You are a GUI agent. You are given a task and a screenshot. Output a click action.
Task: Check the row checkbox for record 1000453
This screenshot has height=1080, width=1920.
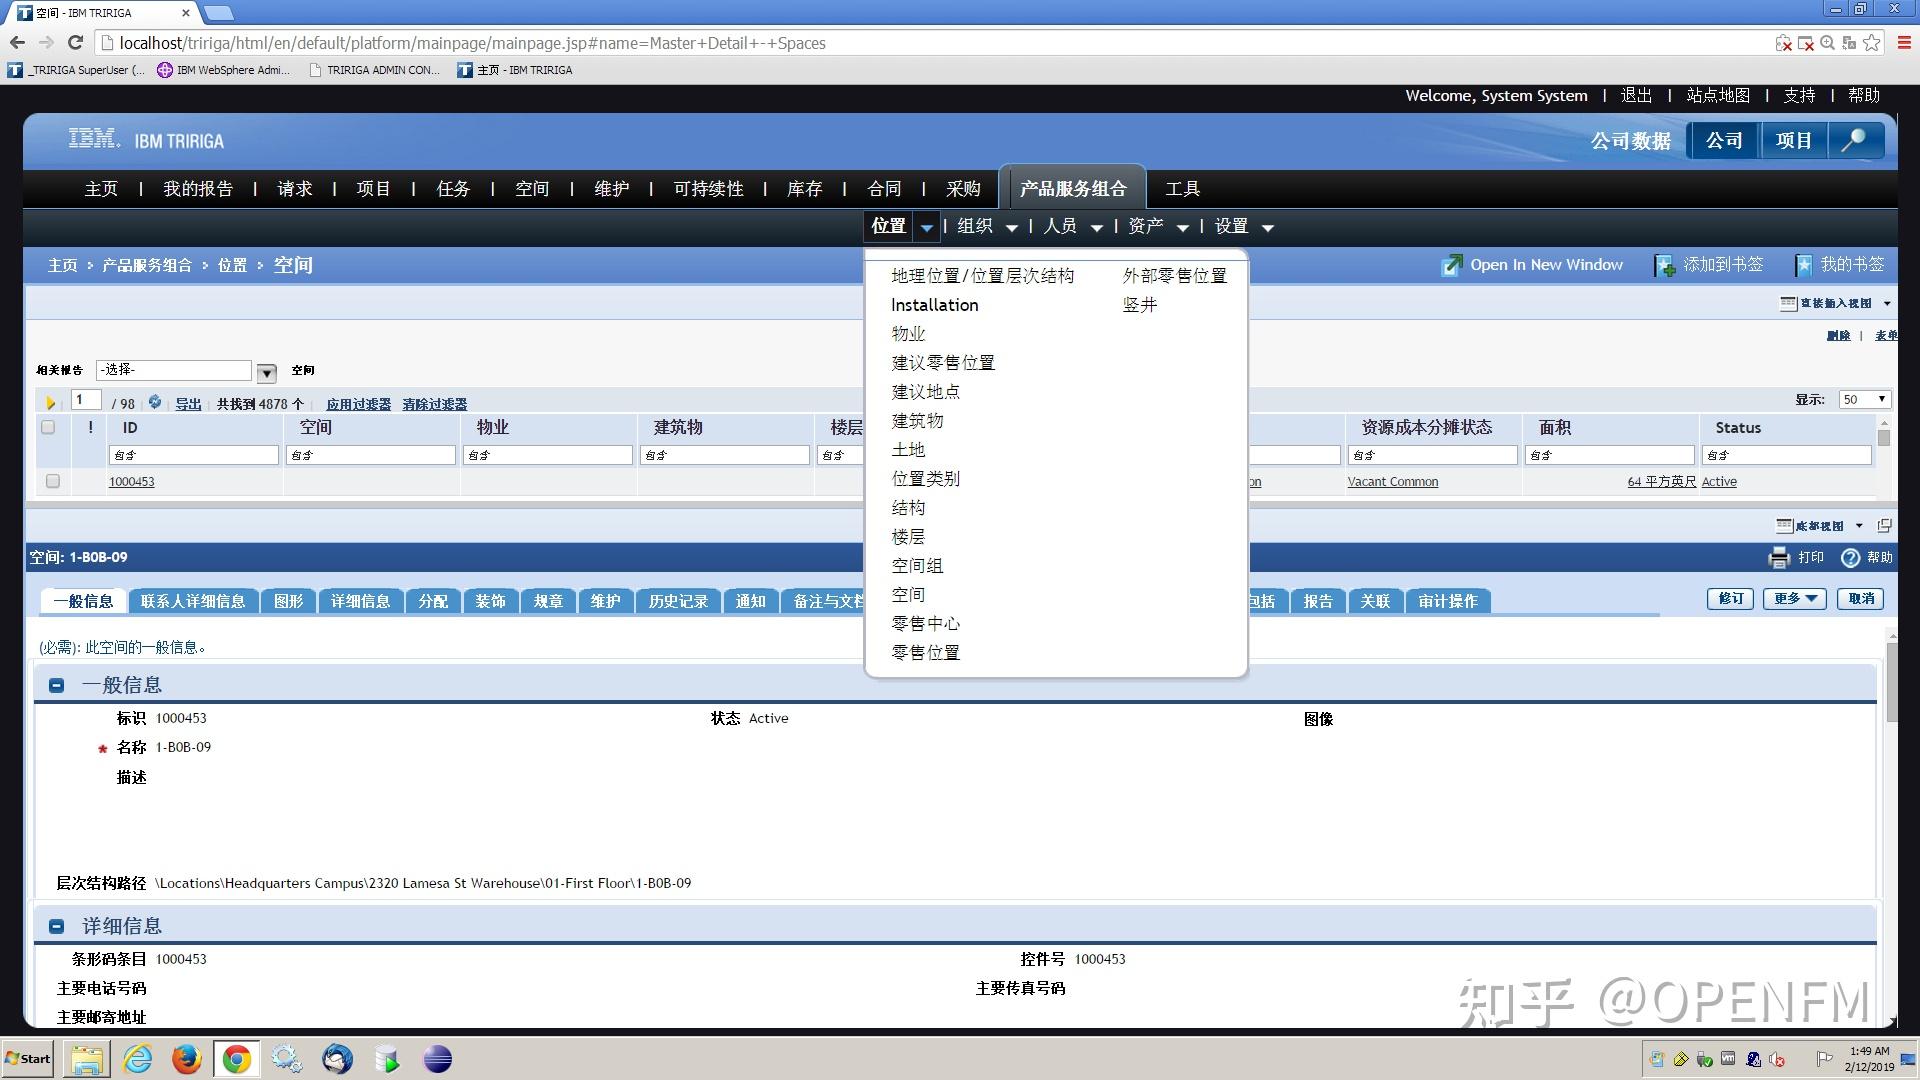click(x=52, y=481)
